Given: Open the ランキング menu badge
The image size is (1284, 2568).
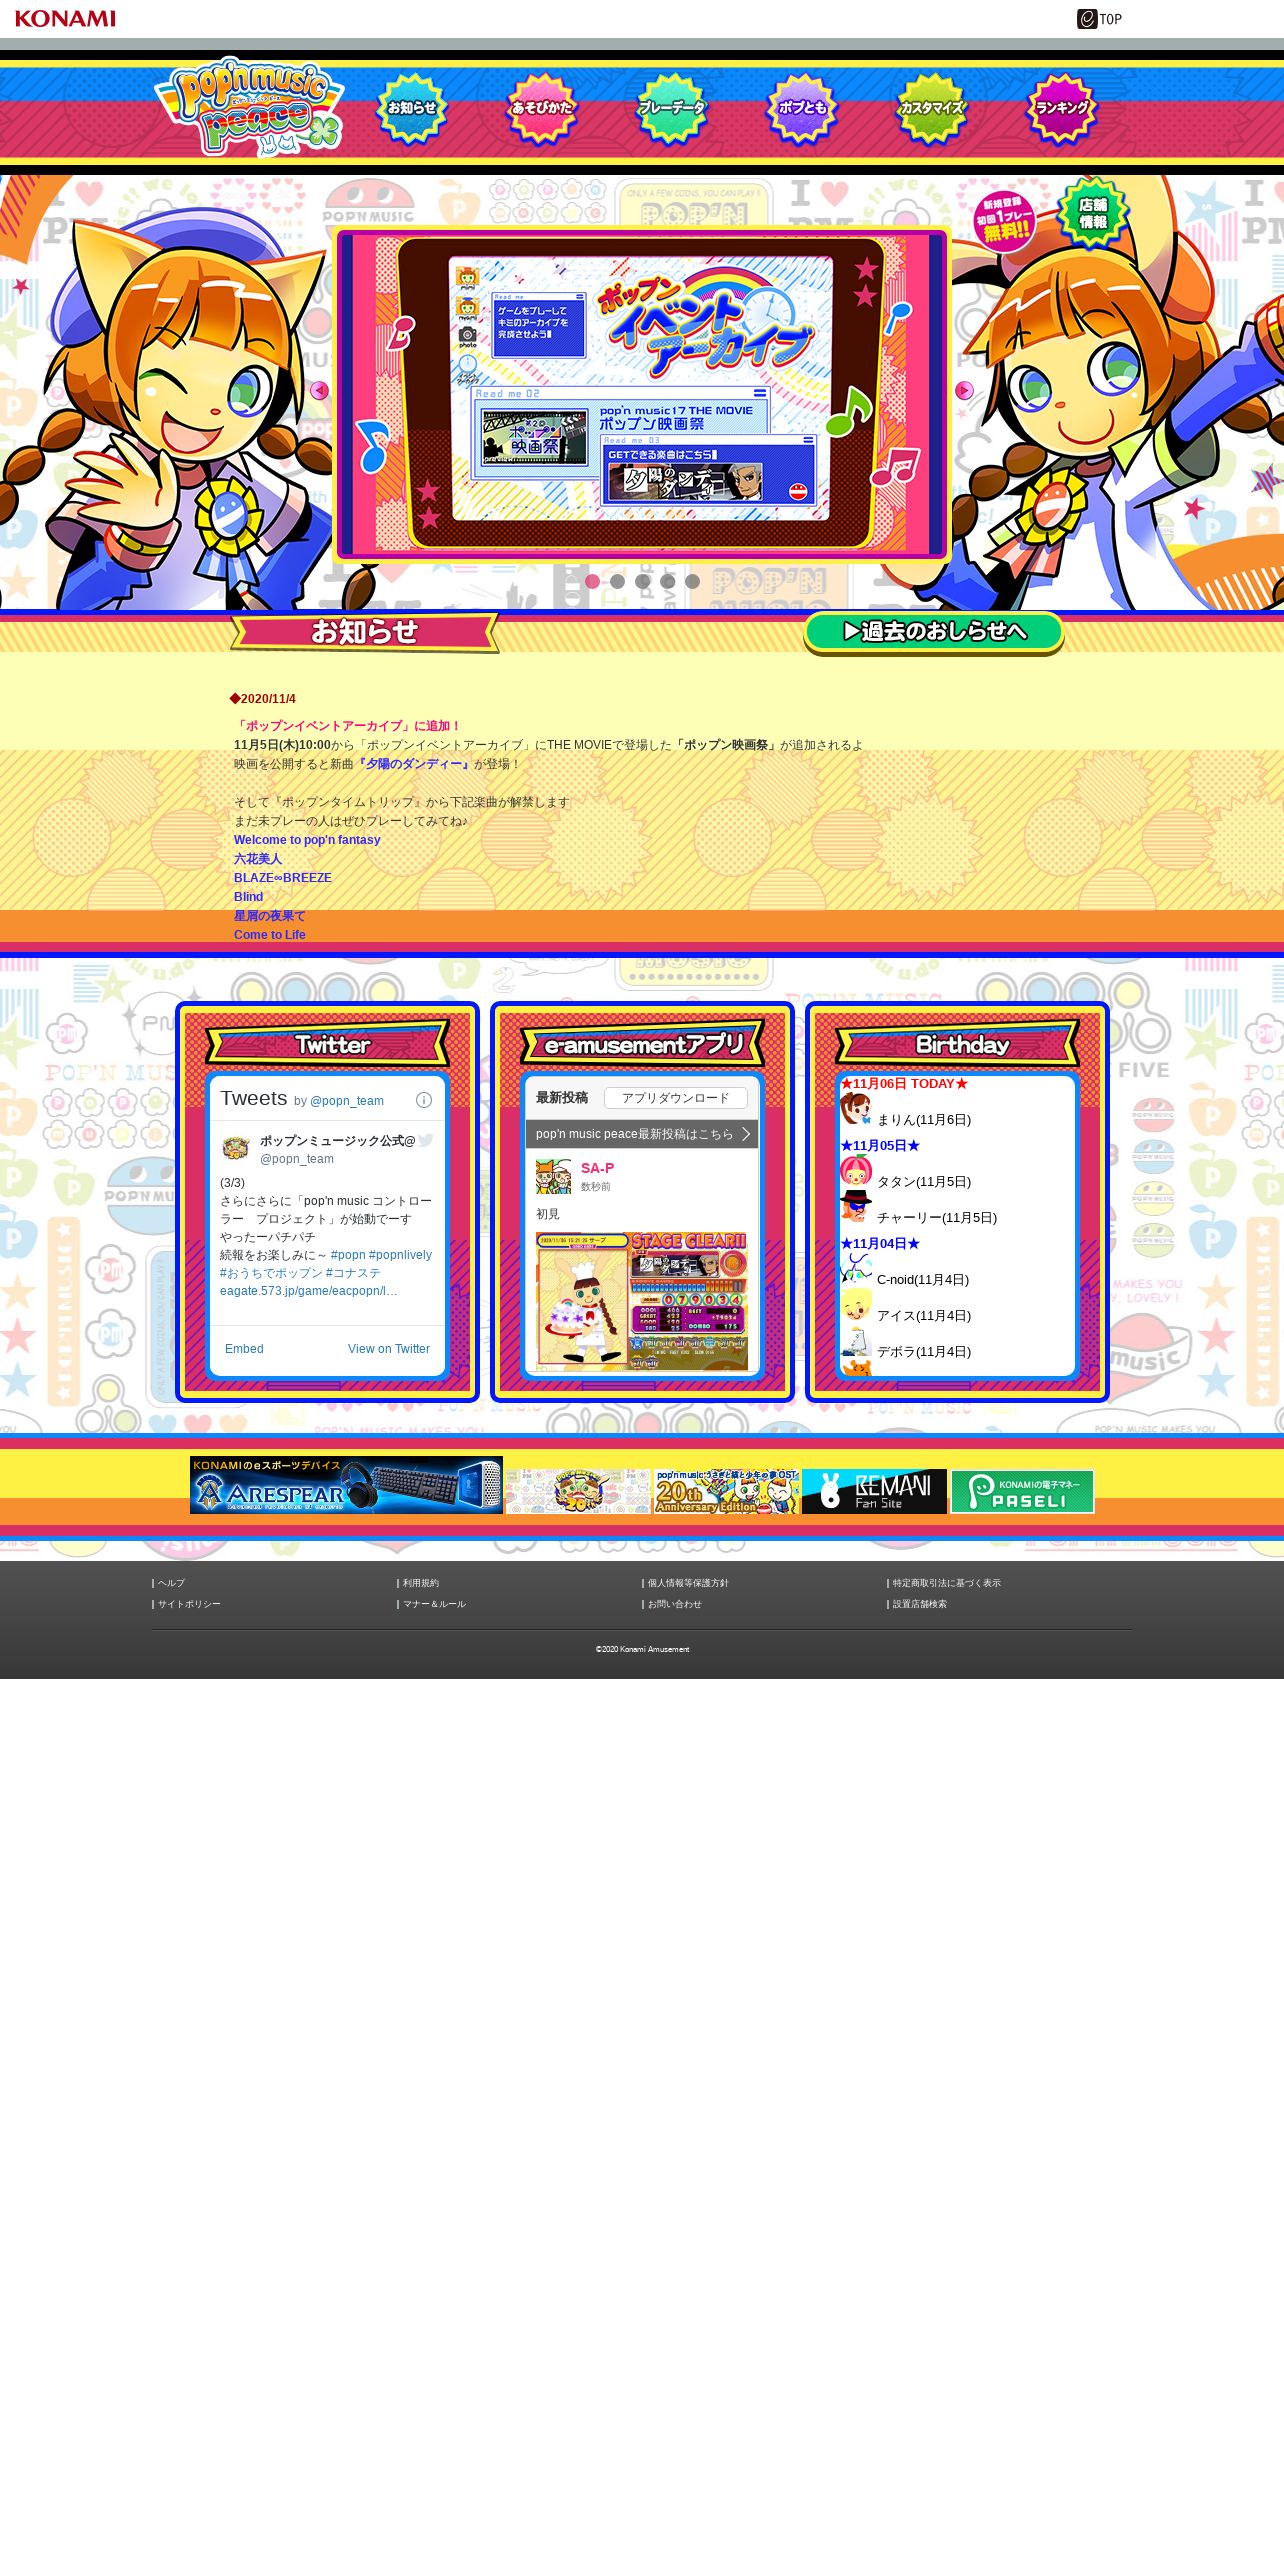Looking at the screenshot, I should [x=1061, y=108].
